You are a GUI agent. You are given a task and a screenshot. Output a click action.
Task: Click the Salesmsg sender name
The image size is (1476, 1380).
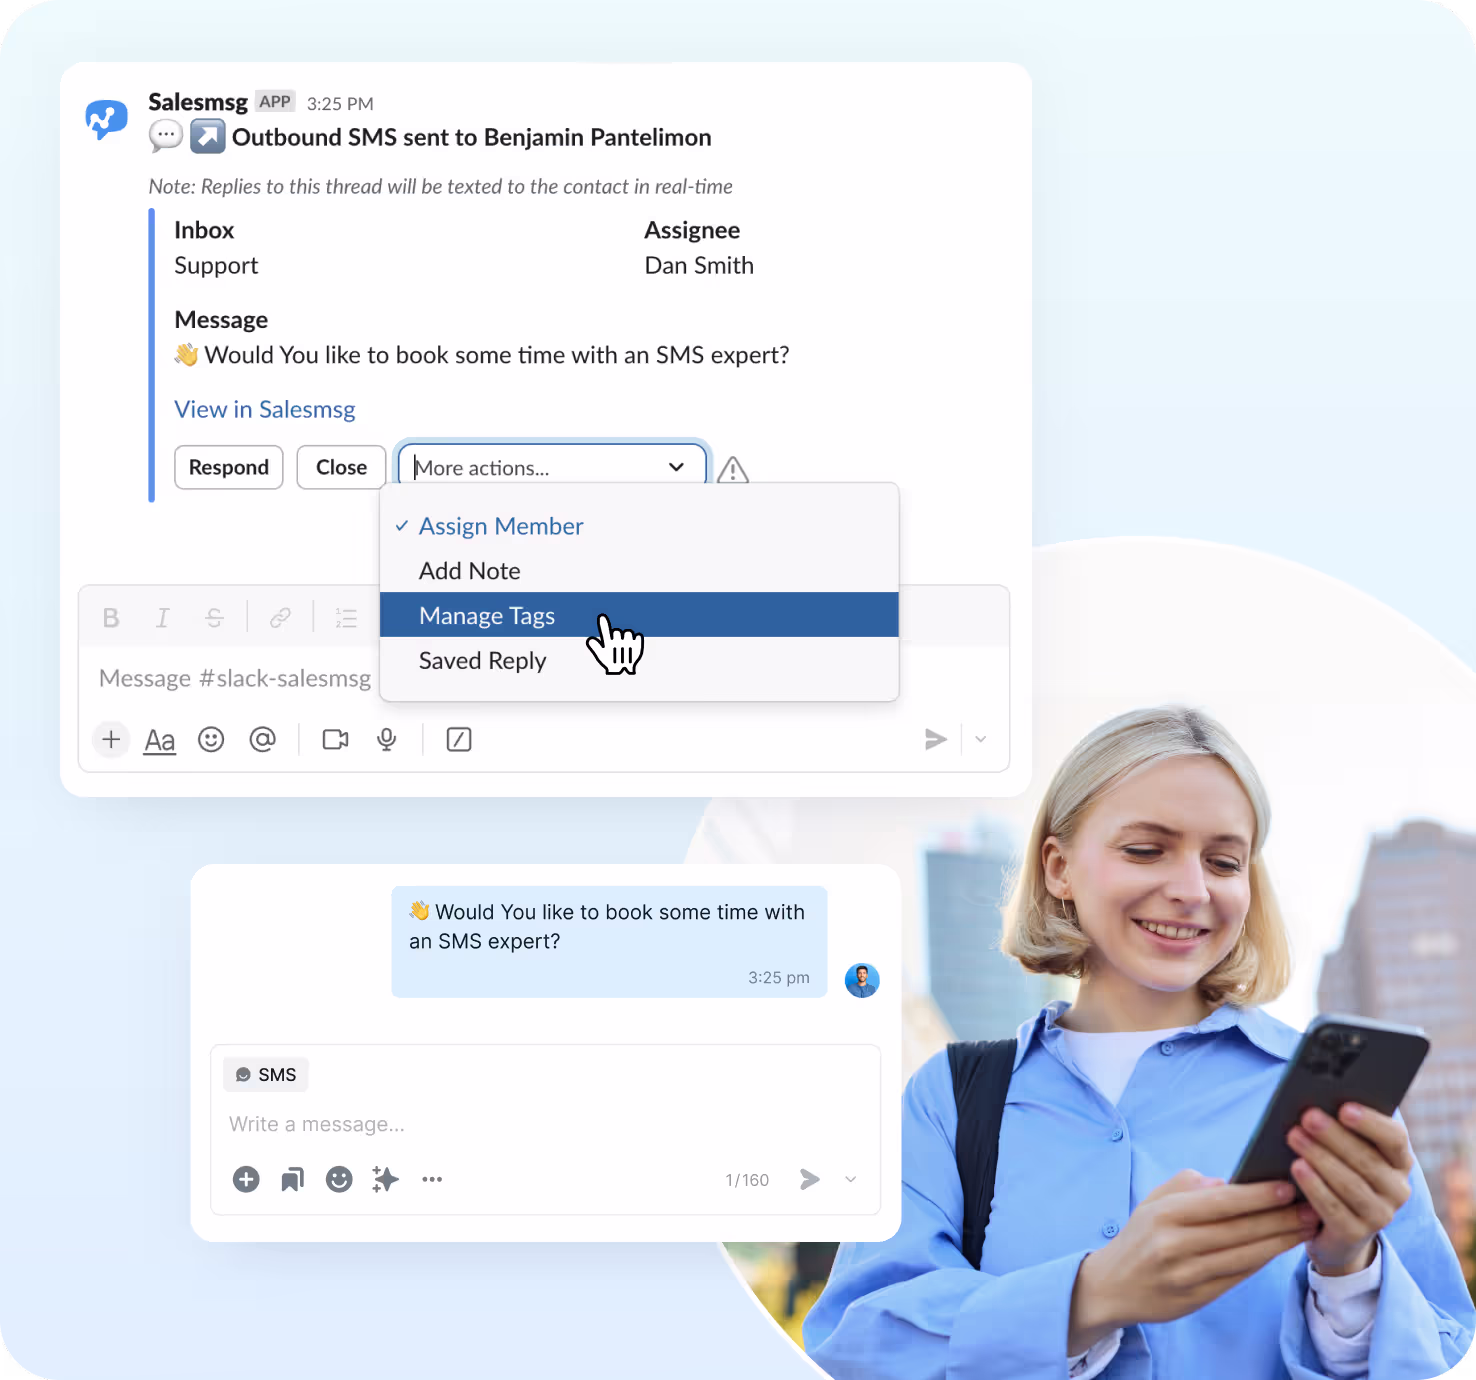198,102
